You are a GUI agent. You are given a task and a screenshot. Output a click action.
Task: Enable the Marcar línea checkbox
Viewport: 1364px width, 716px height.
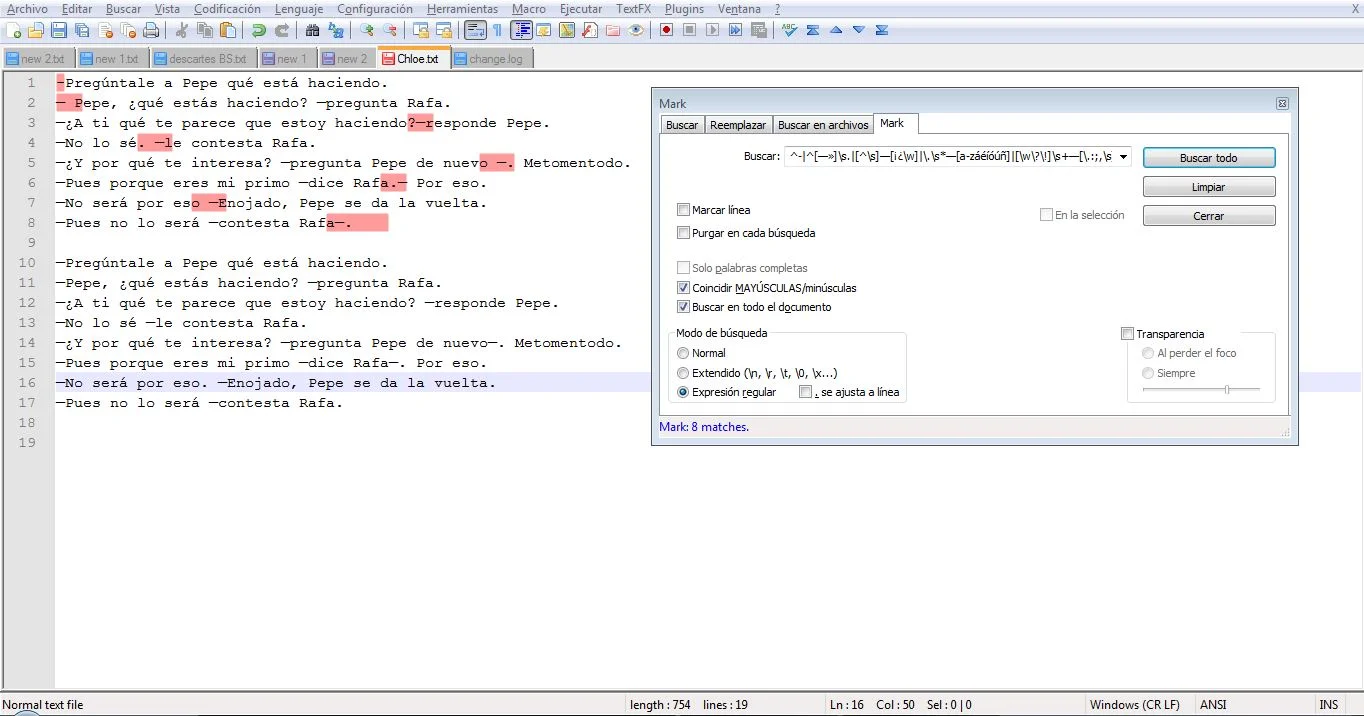[683, 210]
